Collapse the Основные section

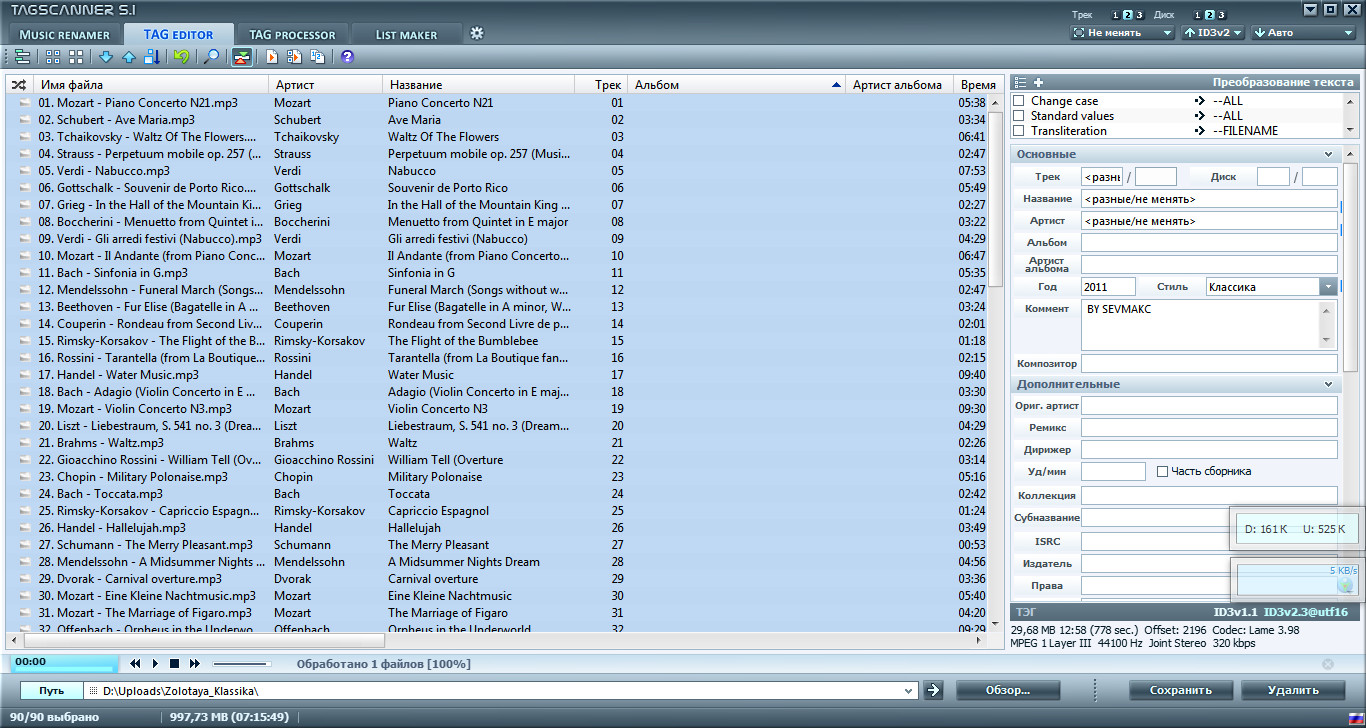tap(1329, 155)
